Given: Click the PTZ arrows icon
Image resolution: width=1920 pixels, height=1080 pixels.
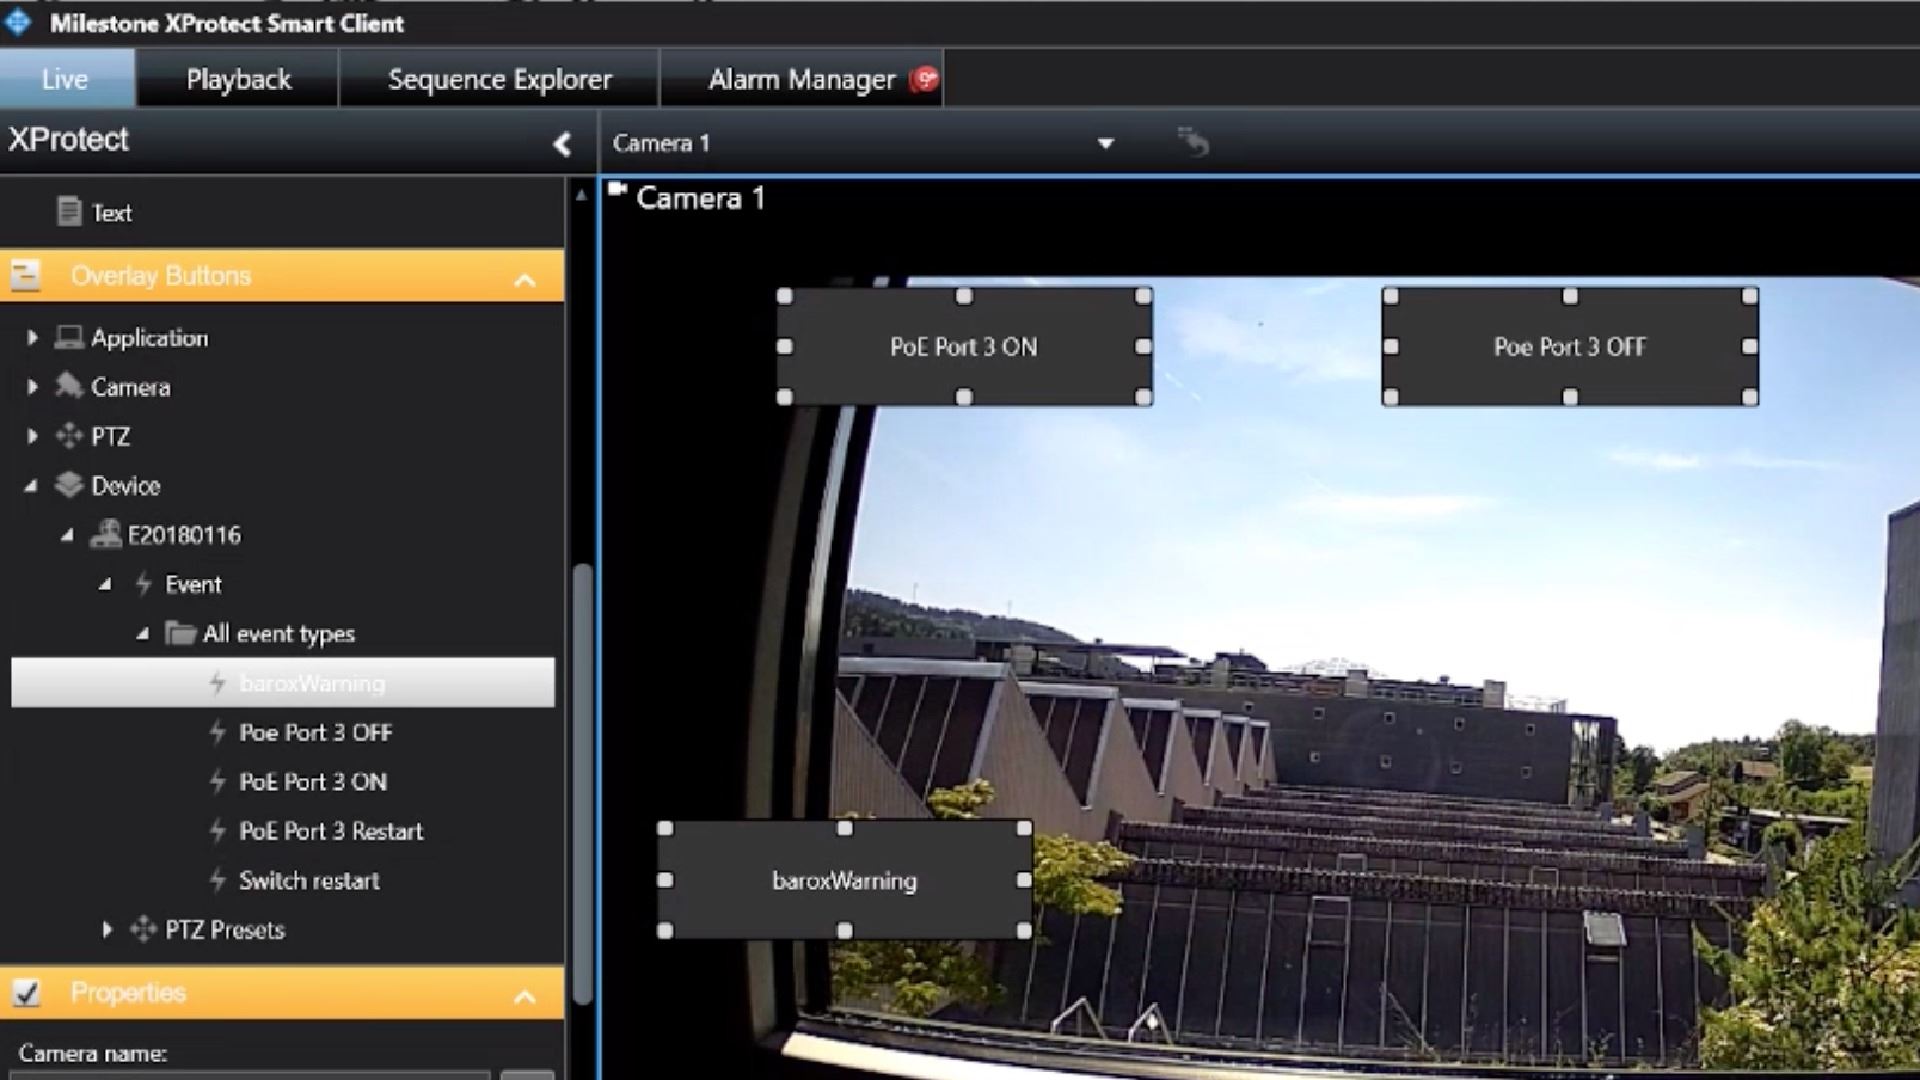Looking at the screenshot, I should pos(68,435).
